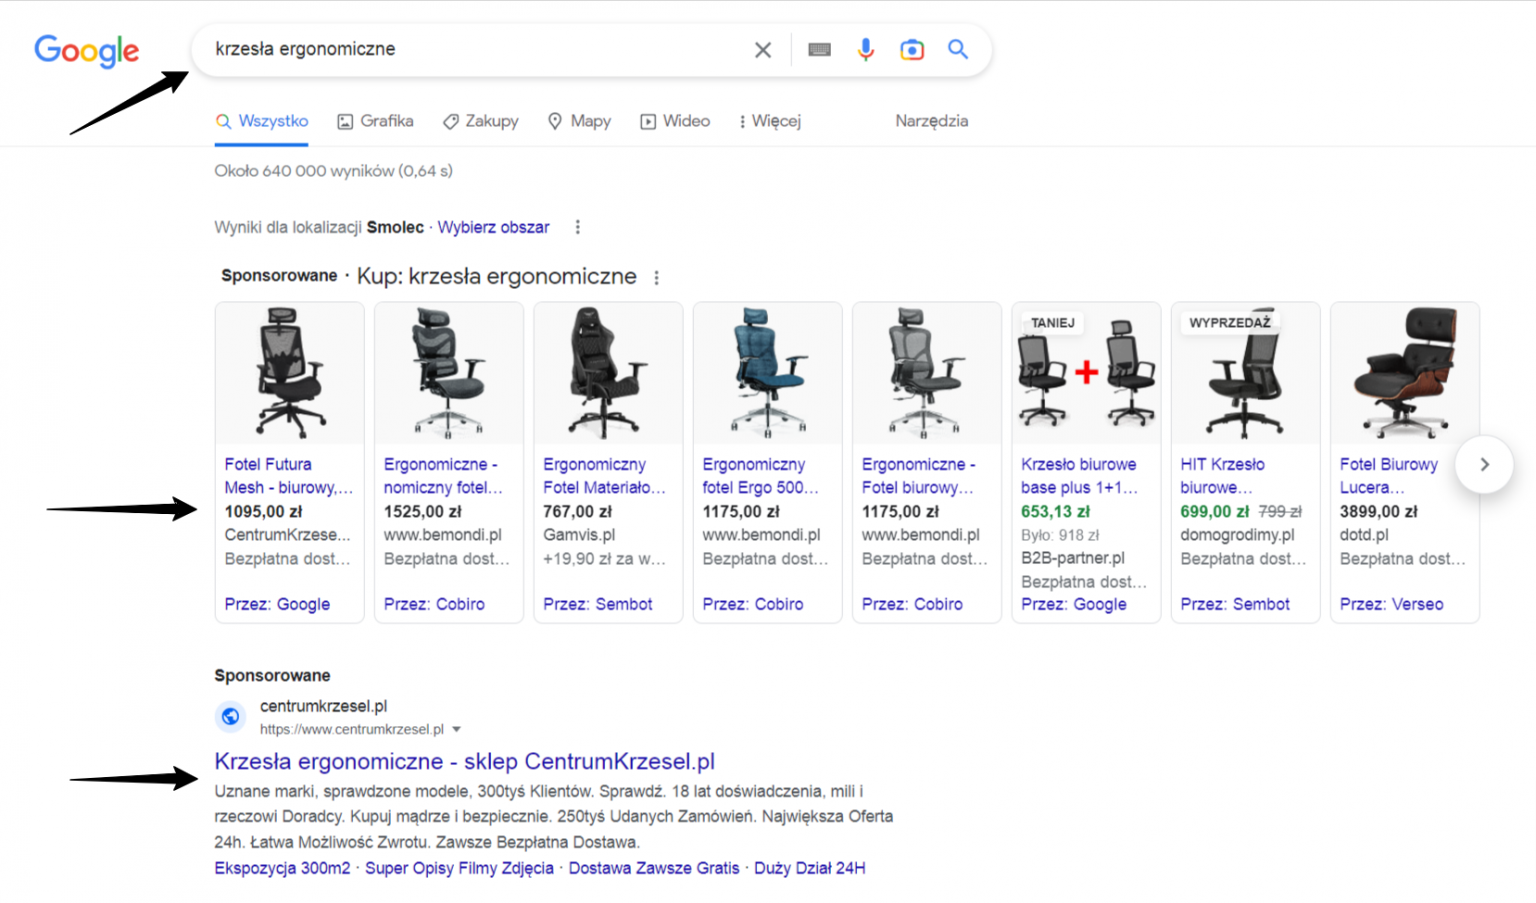Open the Więcej menu

click(x=769, y=121)
